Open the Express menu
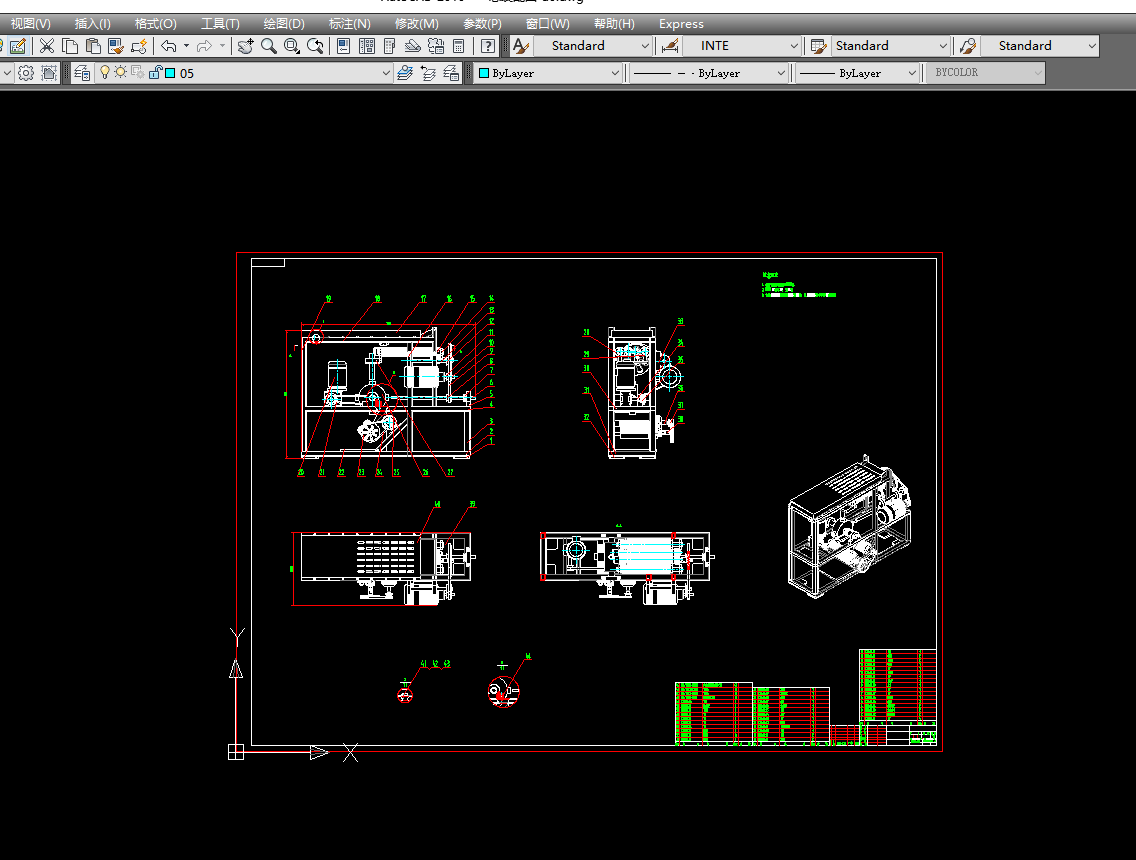The width and height of the screenshot is (1136, 860). [x=681, y=24]
